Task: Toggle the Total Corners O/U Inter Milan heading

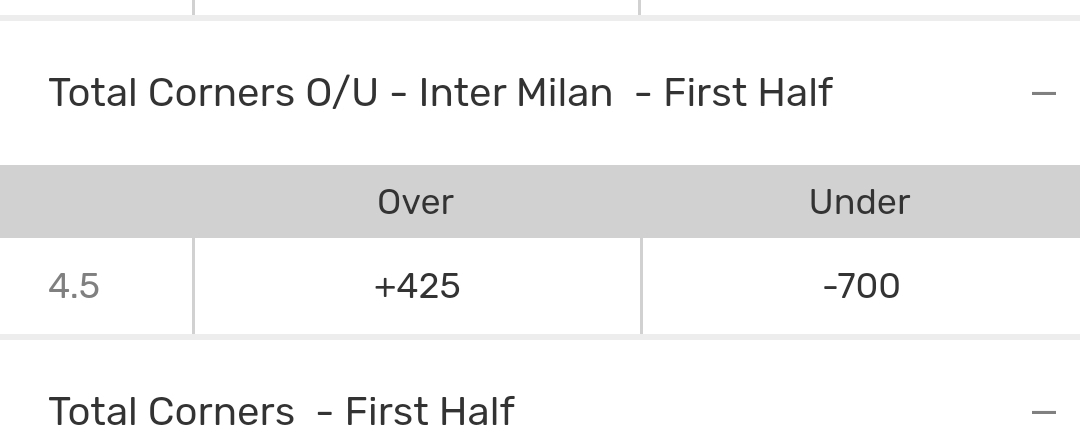Action: coord(440,94)
